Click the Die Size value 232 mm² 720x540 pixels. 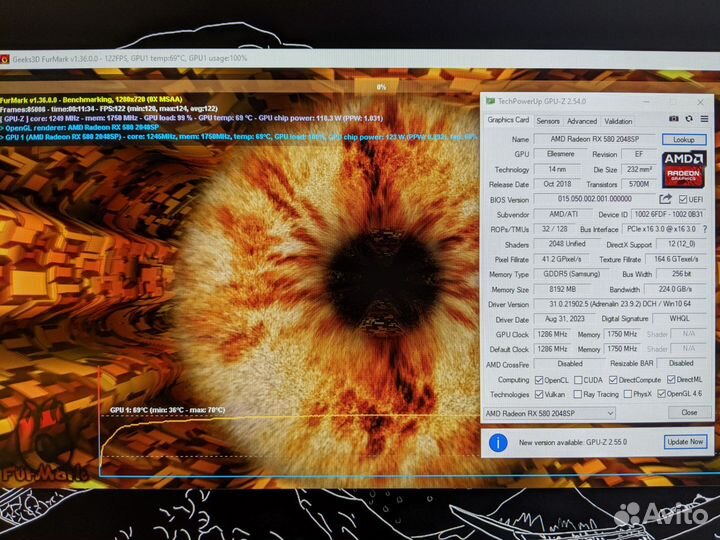(x=639, y=169)
